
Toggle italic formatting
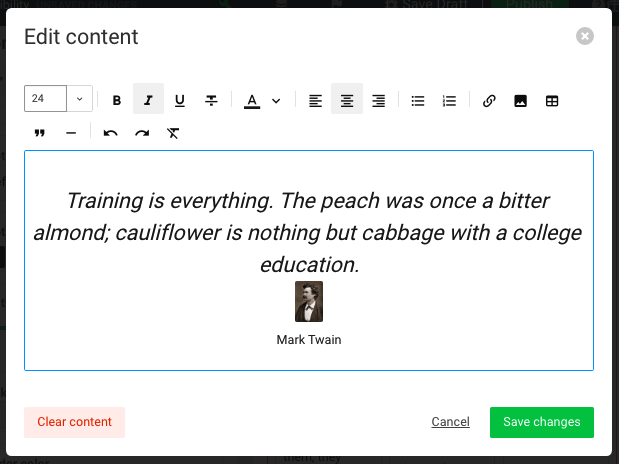[x=148, y=99]
